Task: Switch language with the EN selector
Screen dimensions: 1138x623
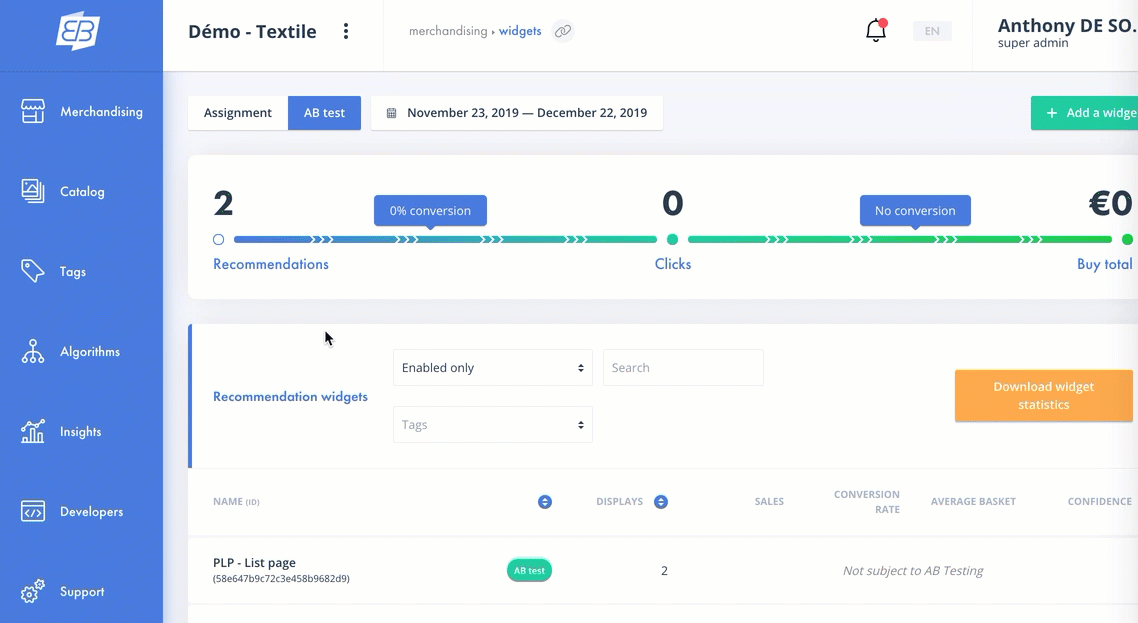Action: click(932, 31)
